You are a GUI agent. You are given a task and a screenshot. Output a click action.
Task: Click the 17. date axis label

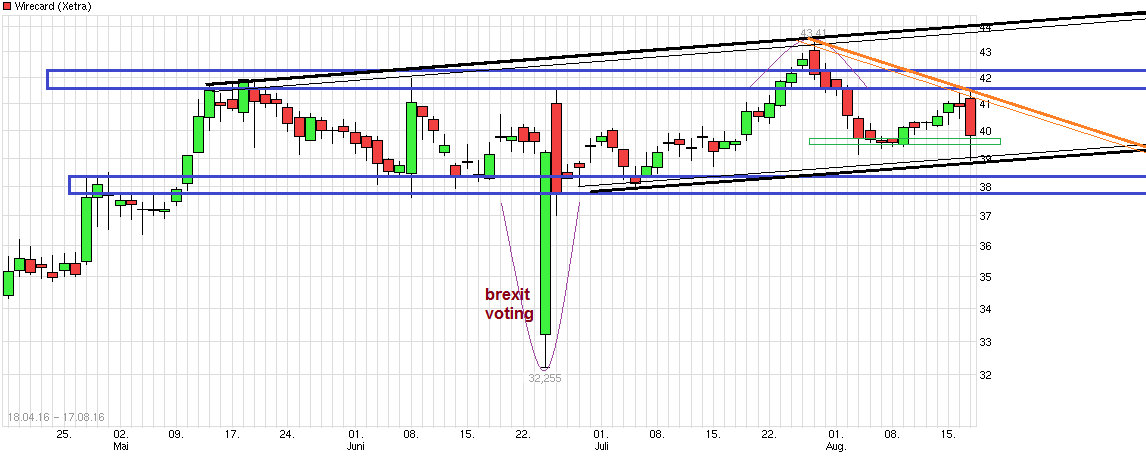(x=232, y=434)
